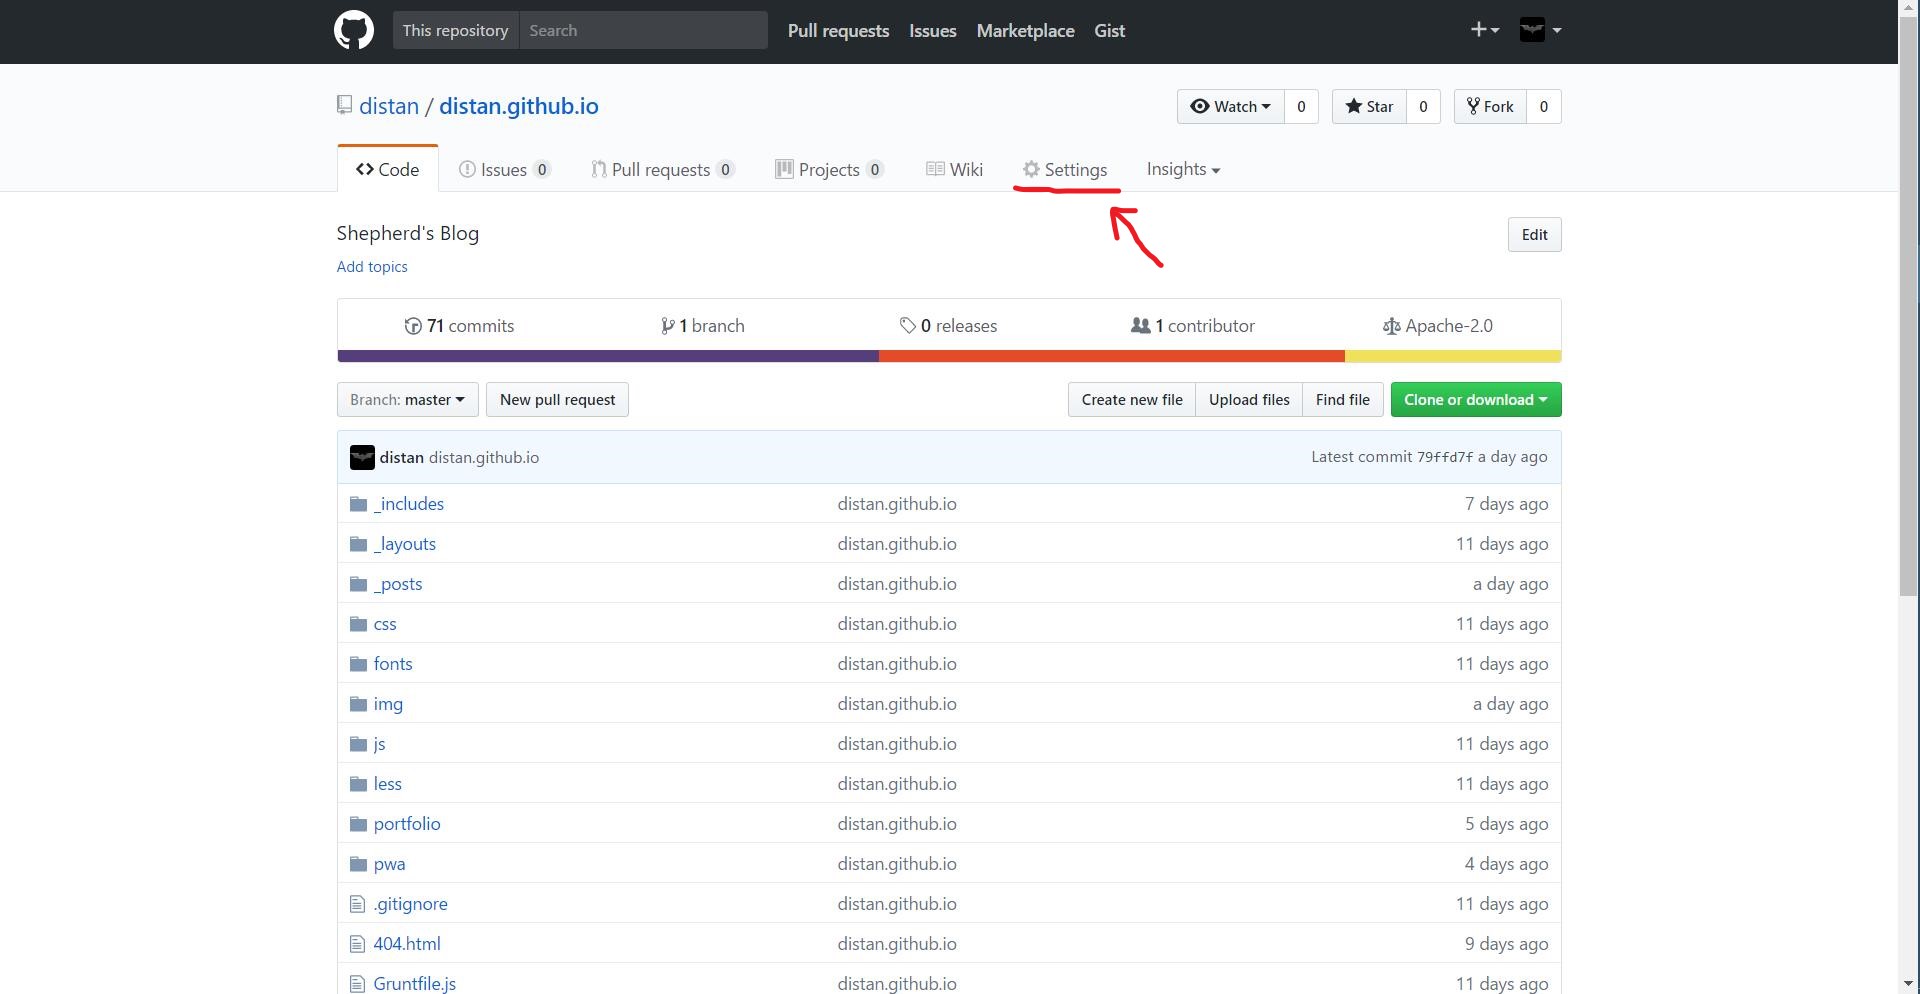Image resolution: width=1920 pixels, height=994 pixels.
Task: Open the distan.github.io repository title link
Action: (x=519, y=106)
